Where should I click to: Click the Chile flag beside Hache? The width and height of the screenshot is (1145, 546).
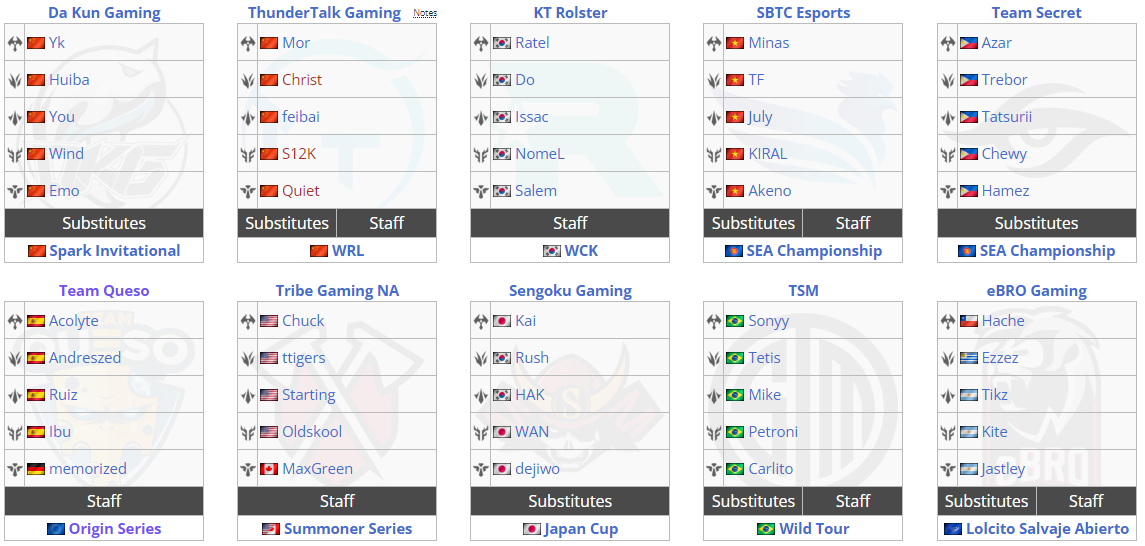[968, 320]
